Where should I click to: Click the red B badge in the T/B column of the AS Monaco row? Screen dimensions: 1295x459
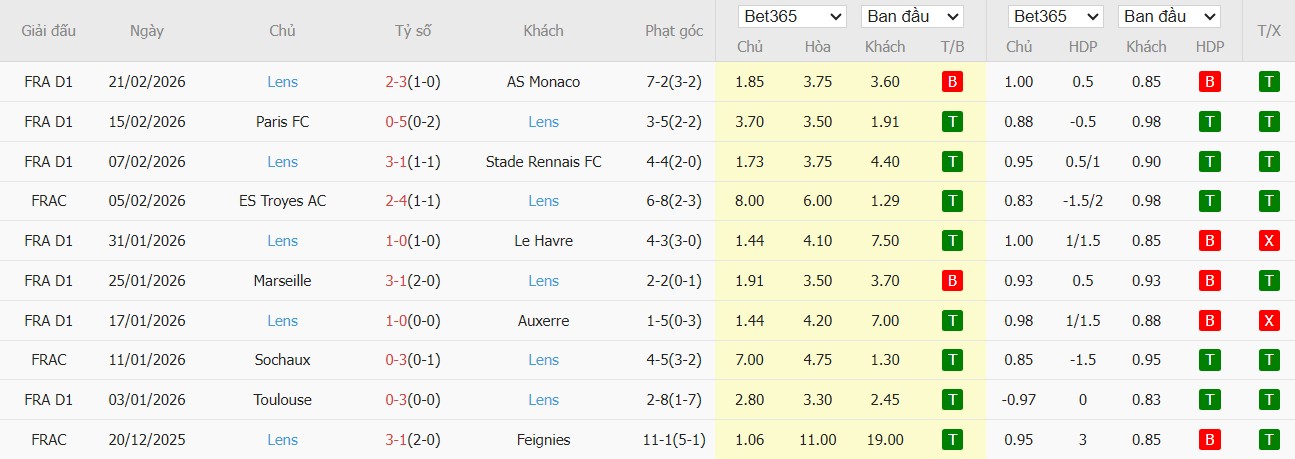pos(952,82)
